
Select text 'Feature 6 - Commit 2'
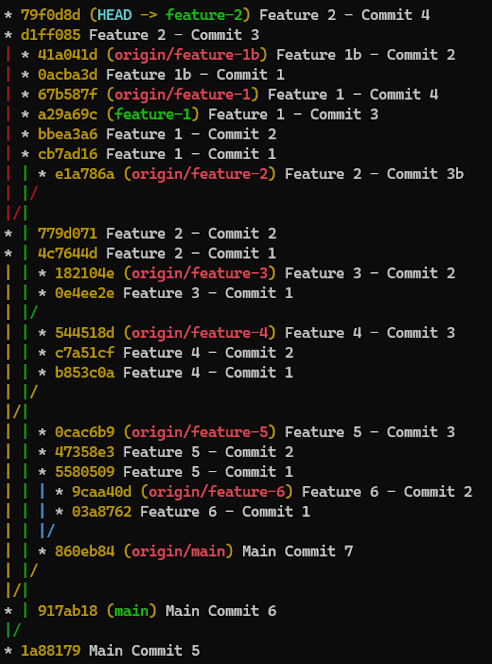click(387, 492)
